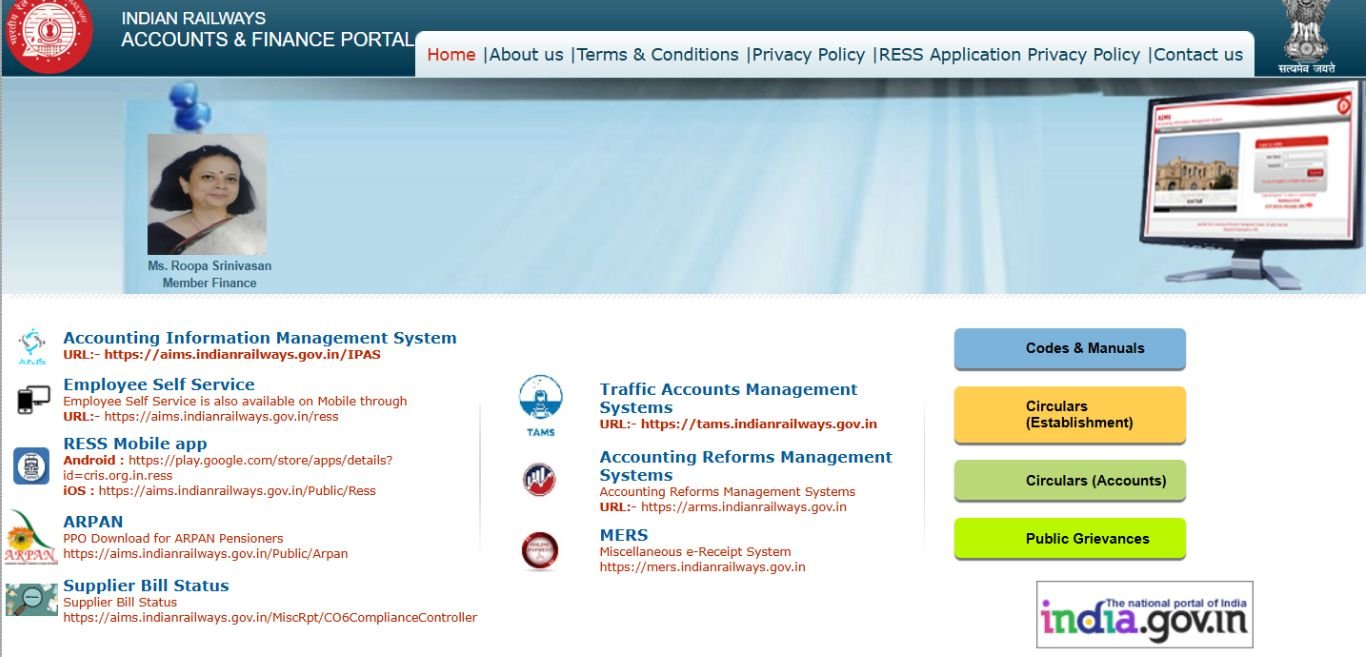Click the Accounting Reforms Management icon
This screenshot has width=1366, height=657.
click(x=540, y=480)
